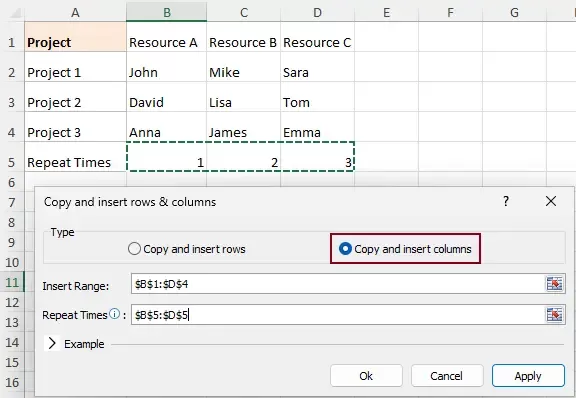576x398 pixels.
Task: Select column G header
Action: [514, 12]
